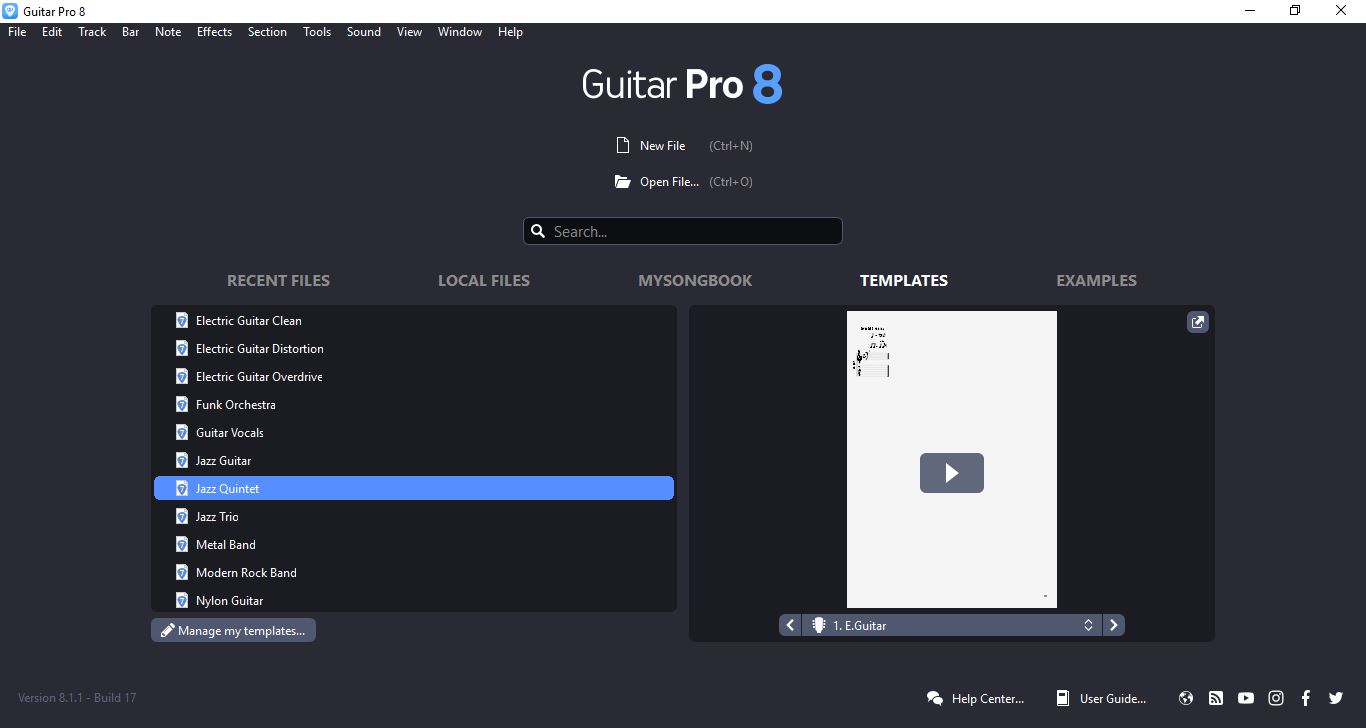Click file icon beside Funk Orchestra
This screenshot has height=728, width=1366.
182,405
